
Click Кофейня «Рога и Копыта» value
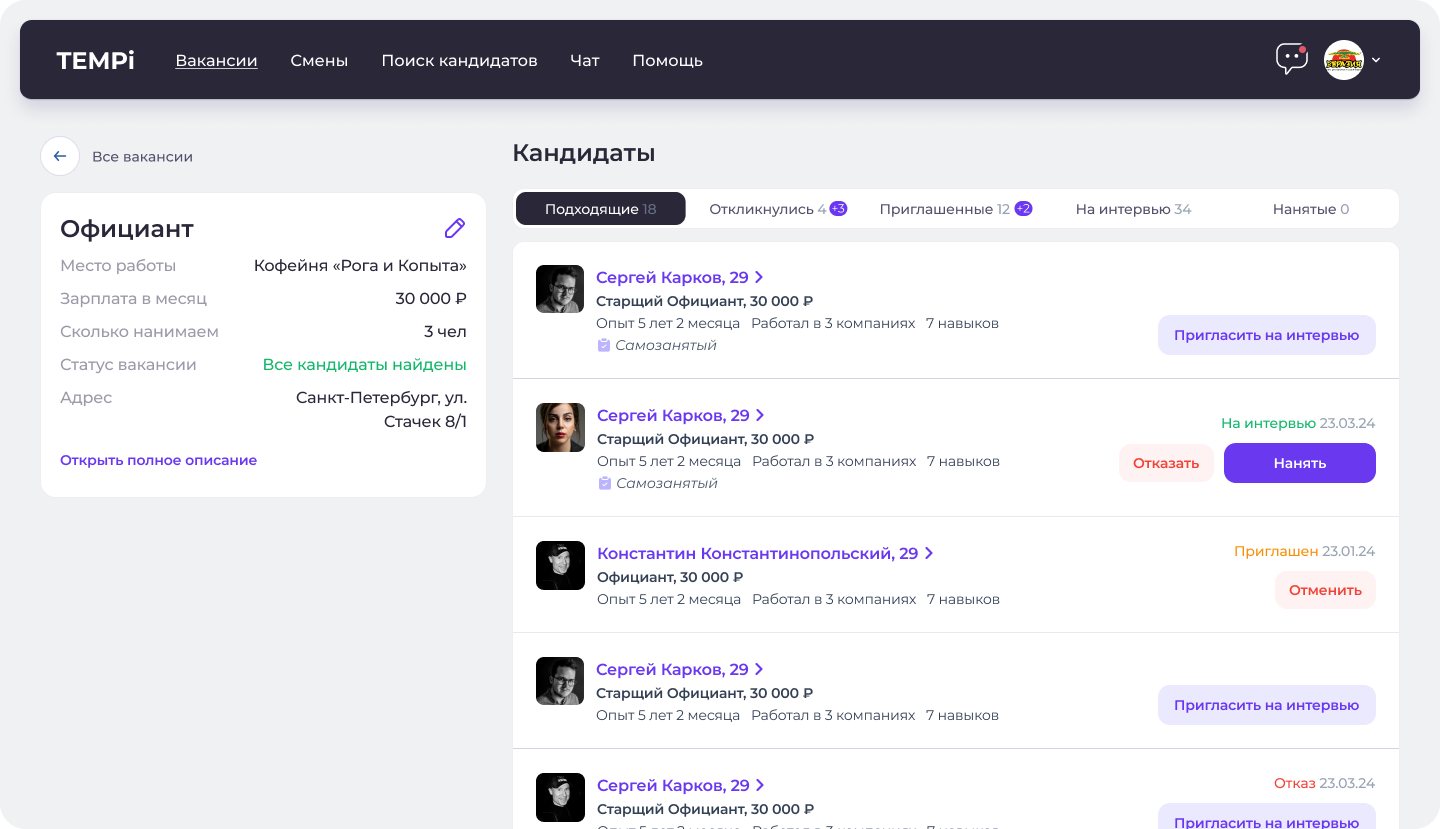pyautogui.click(x=360, y=266)
